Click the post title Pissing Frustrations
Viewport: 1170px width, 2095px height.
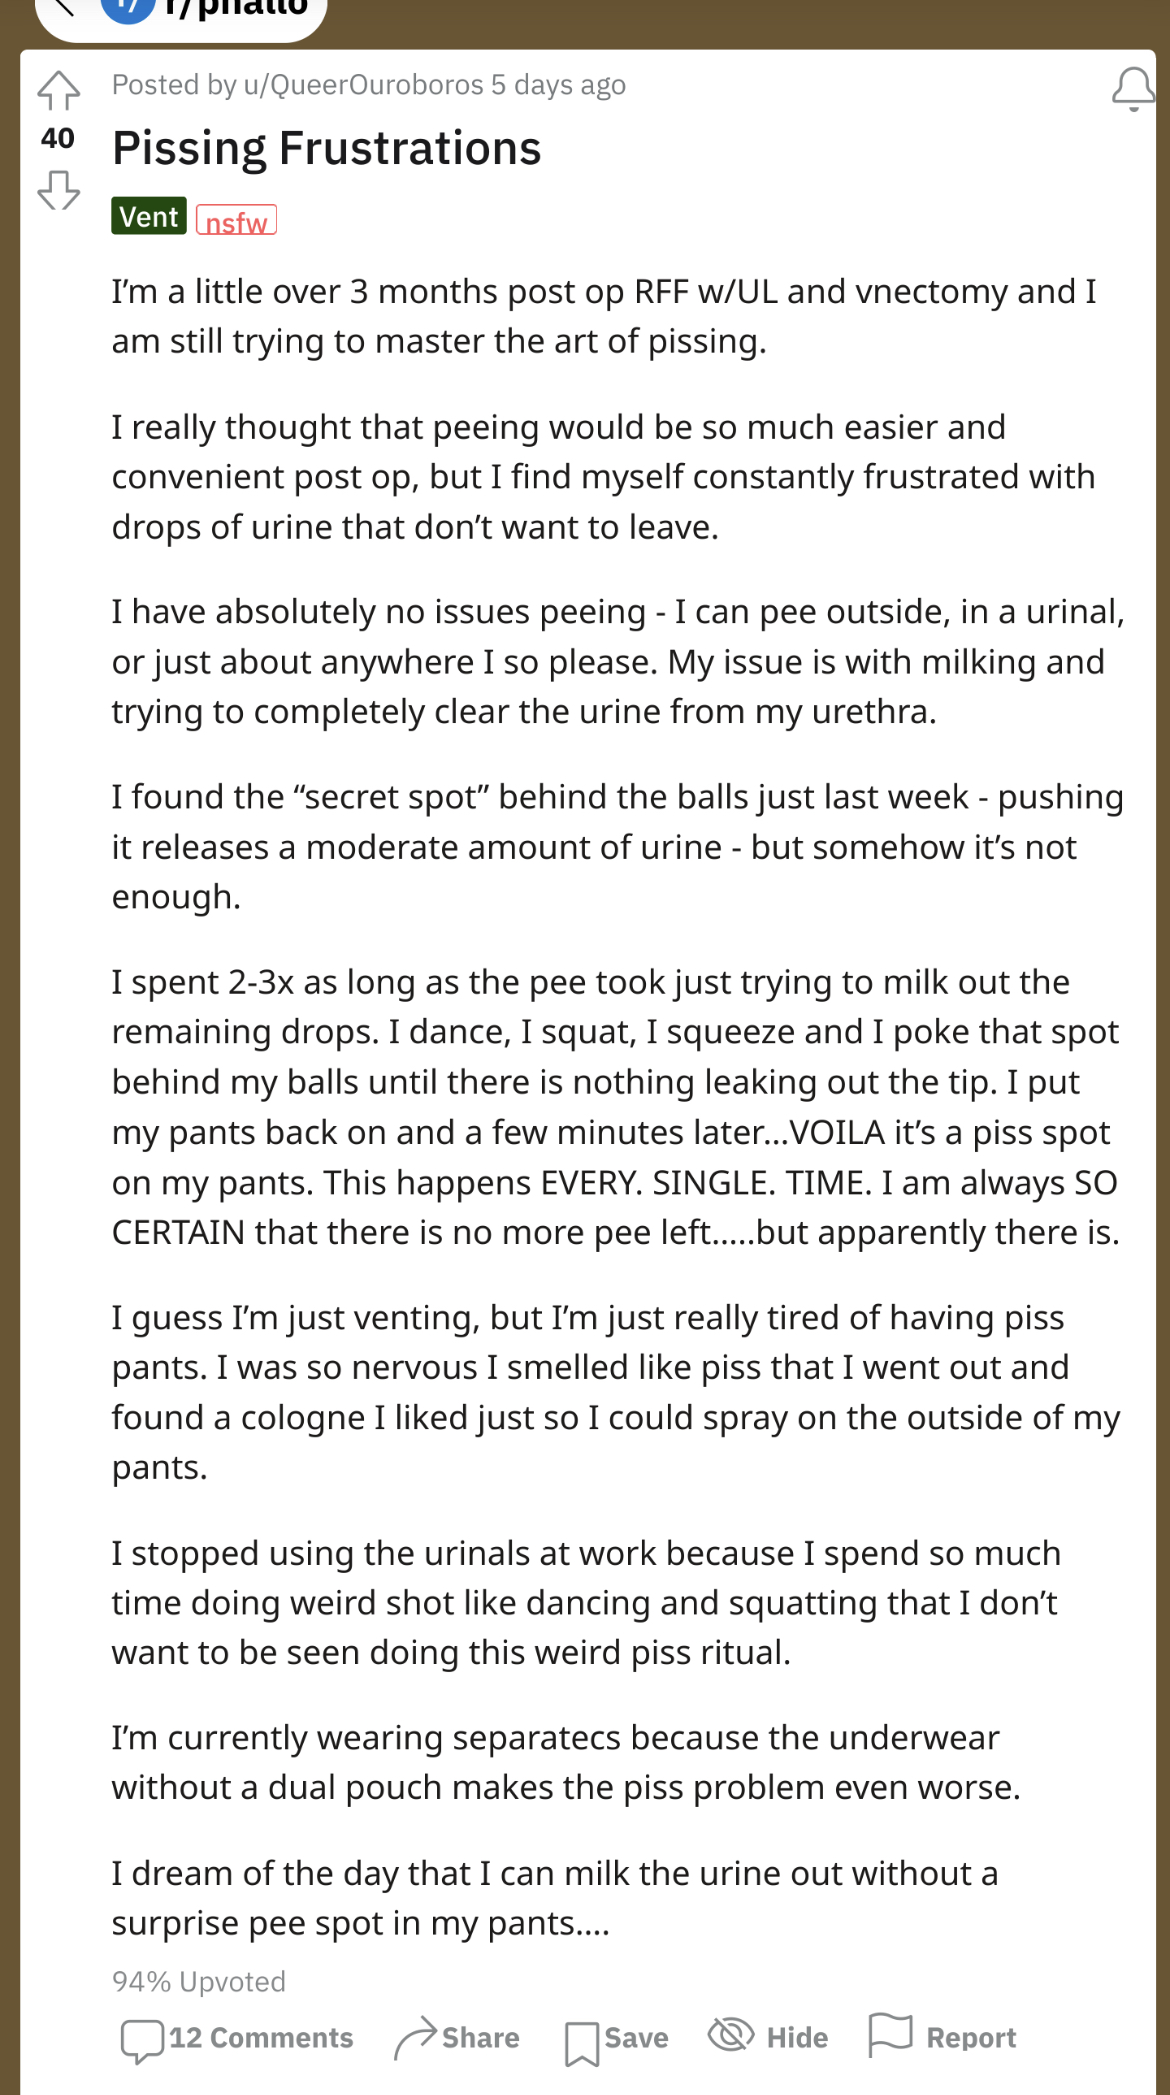tap(326, 148)
